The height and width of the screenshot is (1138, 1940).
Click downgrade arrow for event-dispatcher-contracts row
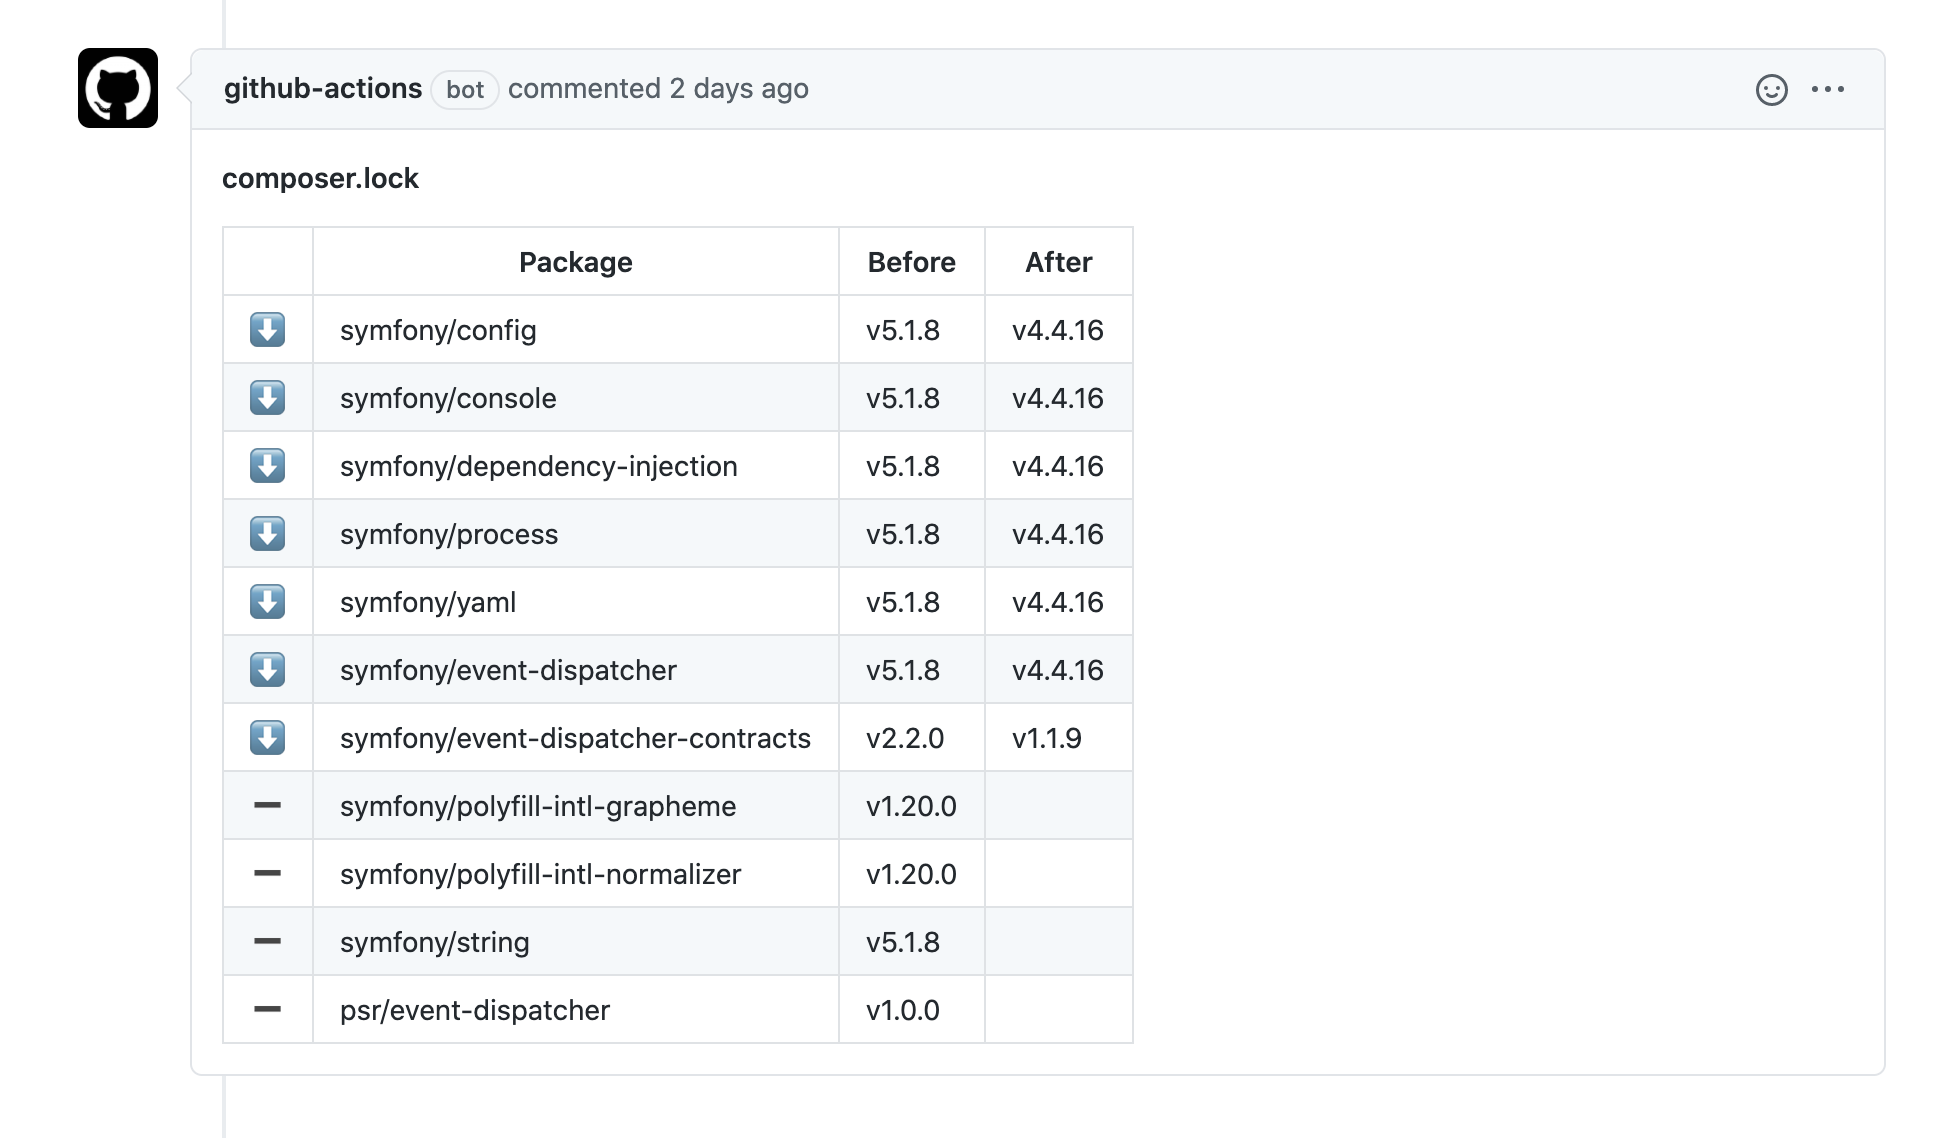(267, 738)
